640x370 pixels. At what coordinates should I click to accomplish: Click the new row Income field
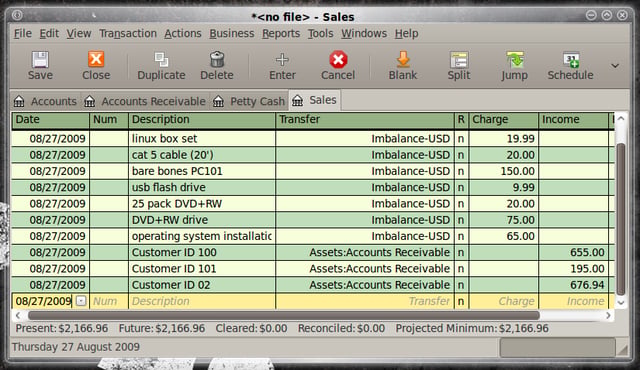tap(573, 301)
